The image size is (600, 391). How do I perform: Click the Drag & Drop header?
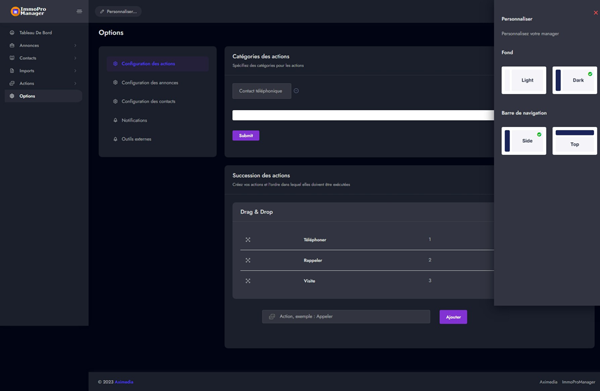[x=256, y=212]
